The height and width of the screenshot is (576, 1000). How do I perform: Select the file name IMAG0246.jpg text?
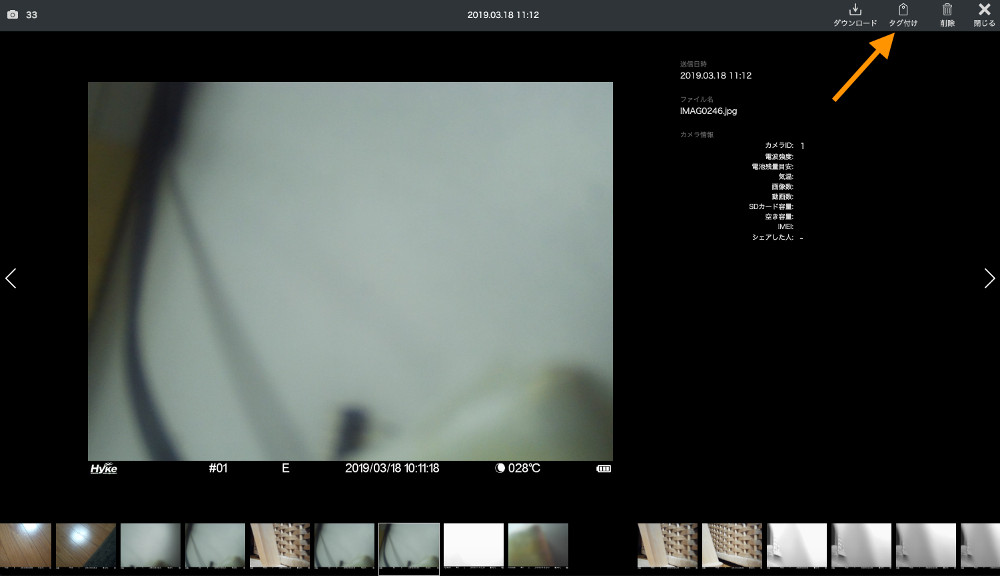click(x=708, y=111)
